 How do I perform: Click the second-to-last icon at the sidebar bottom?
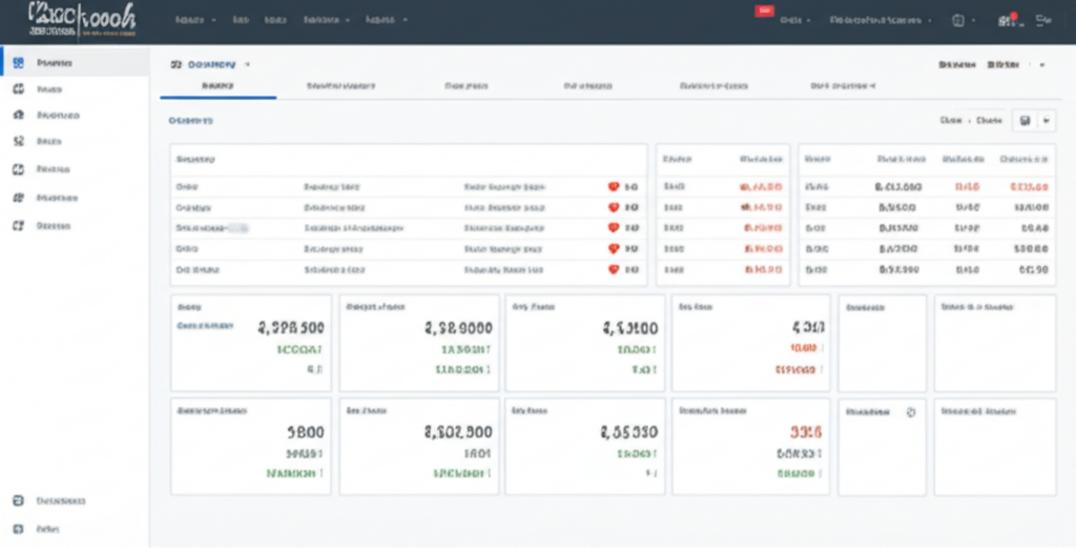tap(18, 500)
